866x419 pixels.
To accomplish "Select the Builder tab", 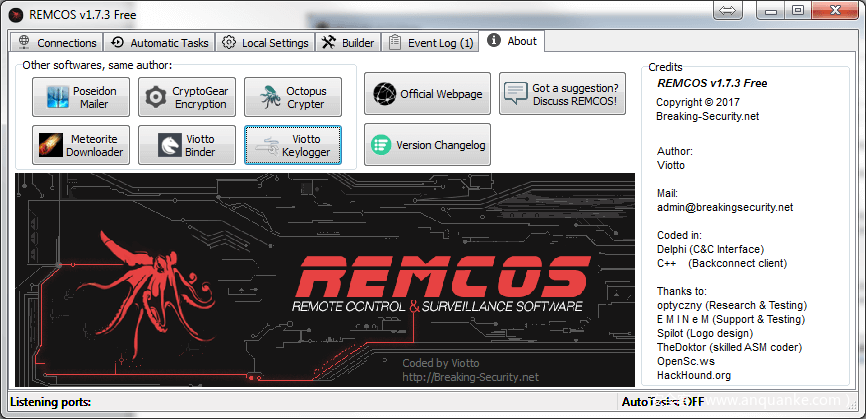I will (348, 43).
